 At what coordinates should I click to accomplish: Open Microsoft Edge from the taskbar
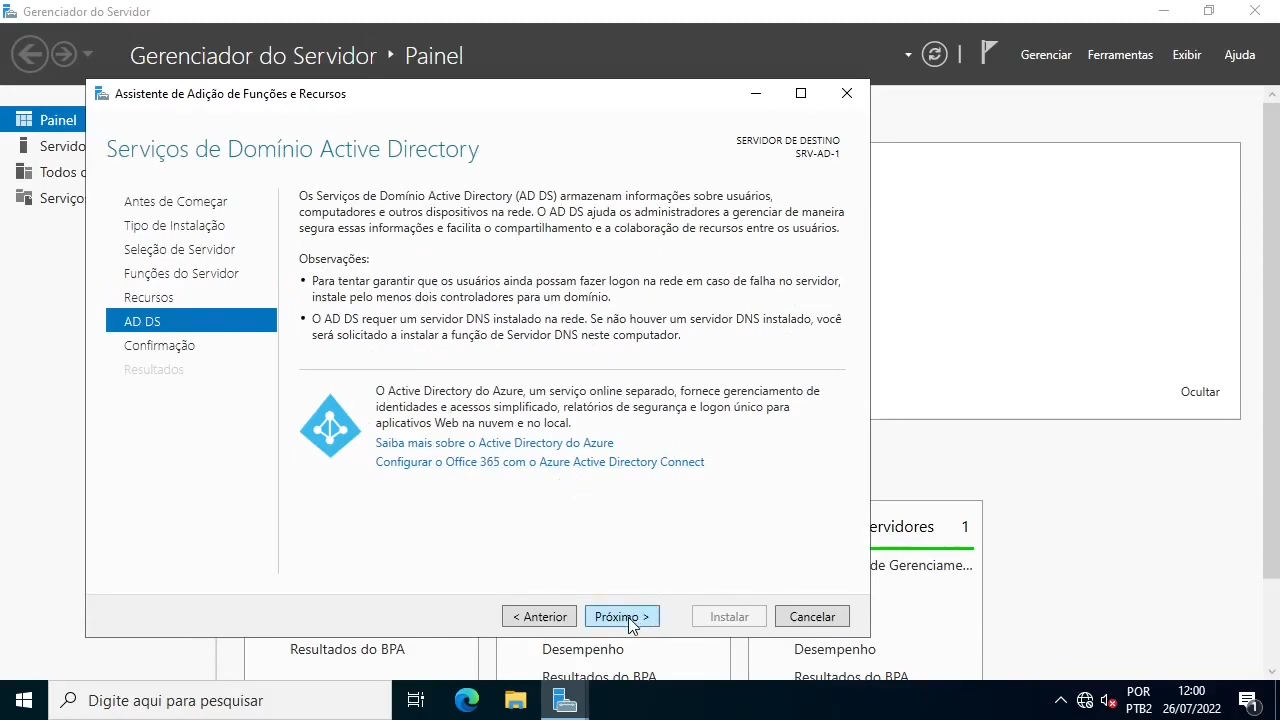click(466, 700)
